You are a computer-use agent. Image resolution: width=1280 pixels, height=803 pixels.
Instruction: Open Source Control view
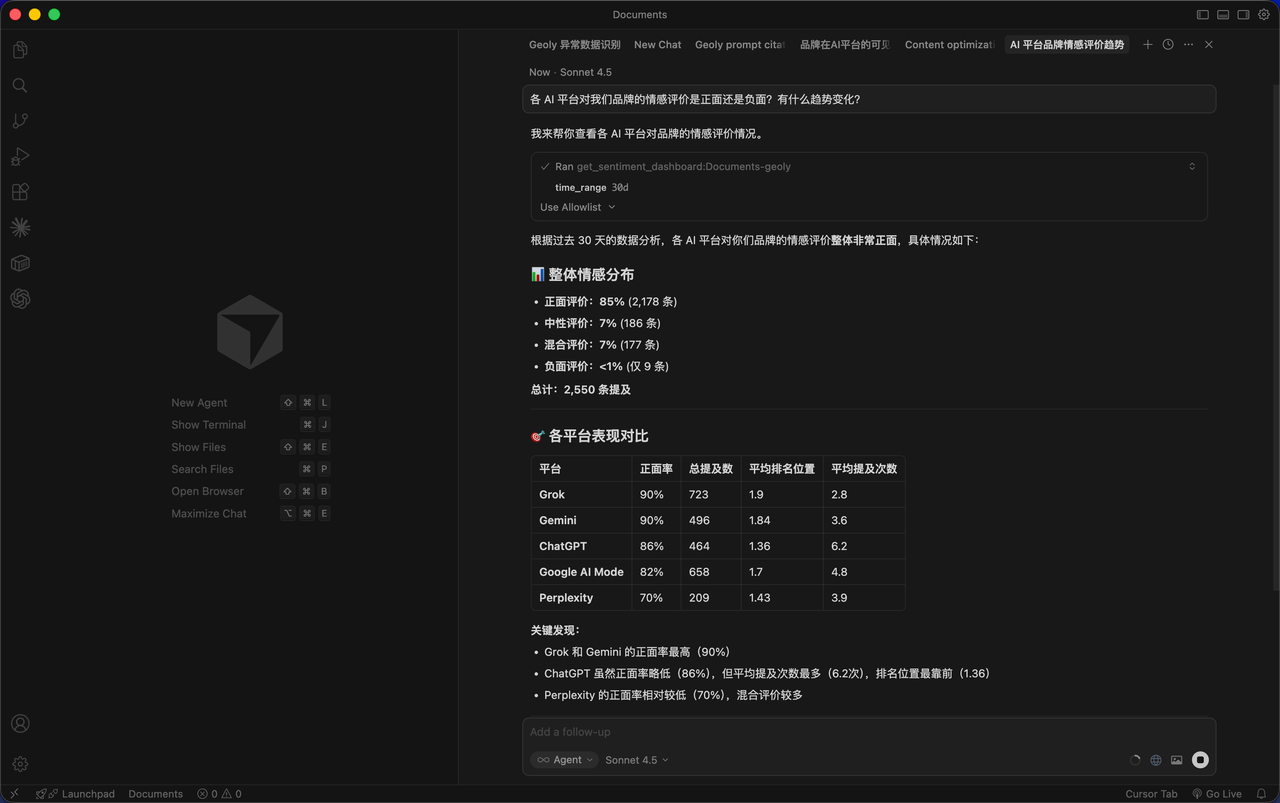coord(20,121)
